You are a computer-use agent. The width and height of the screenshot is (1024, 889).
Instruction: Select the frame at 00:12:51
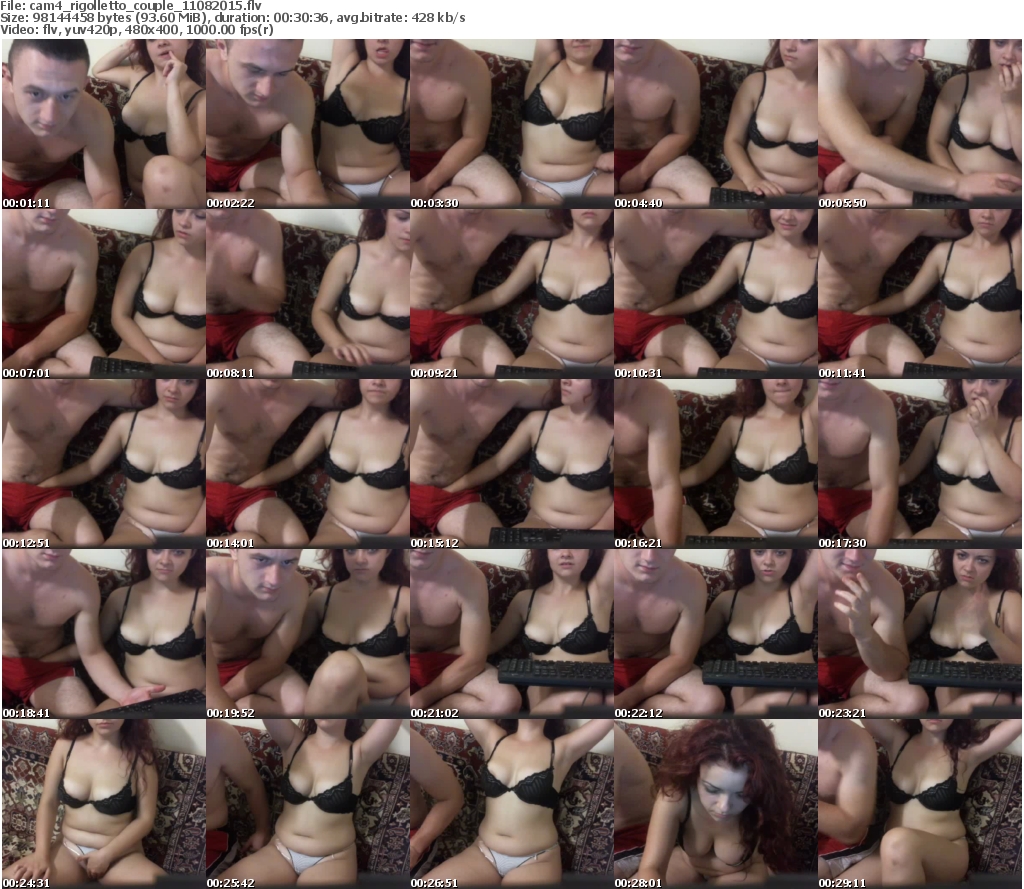click(104, 464)
